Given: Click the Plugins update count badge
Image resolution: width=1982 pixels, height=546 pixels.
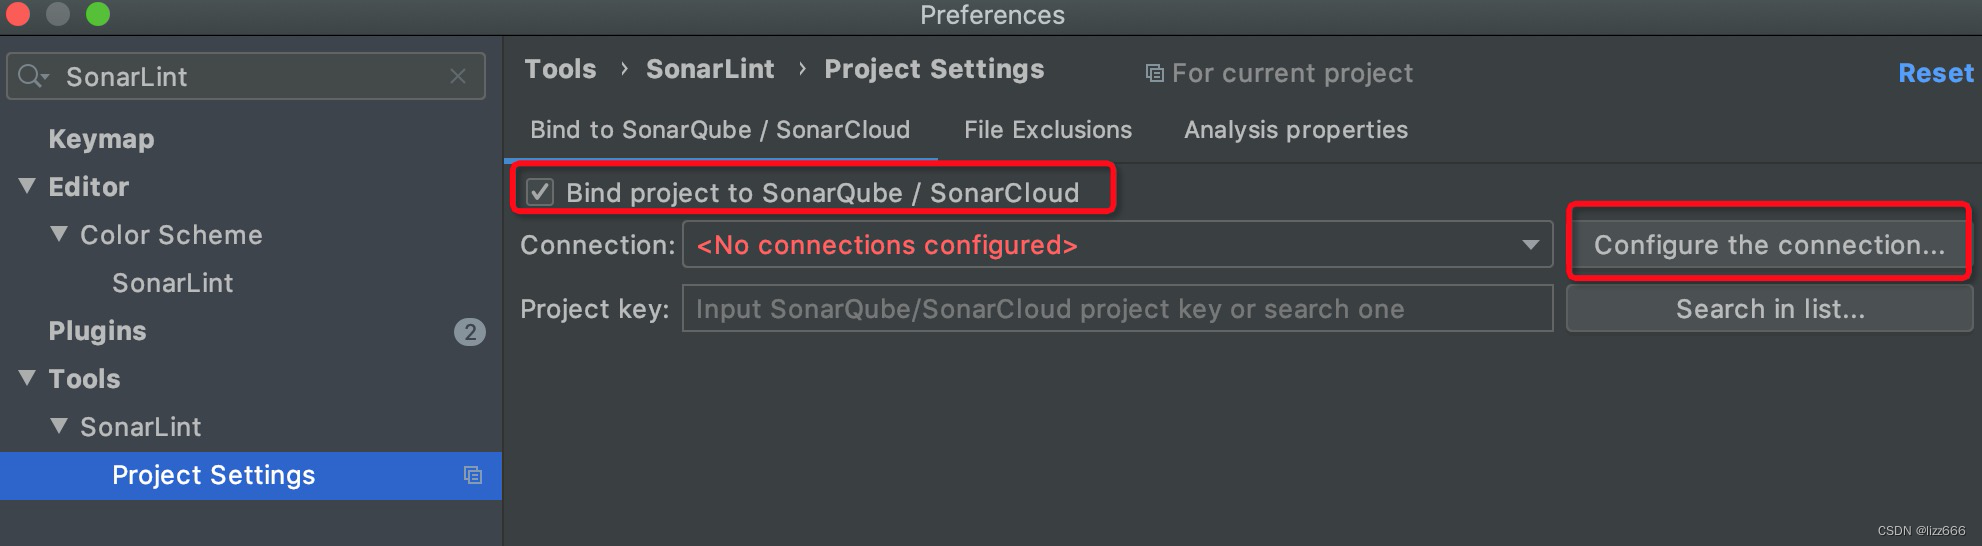Looking at the screenshot, I should tap(470, 332).
